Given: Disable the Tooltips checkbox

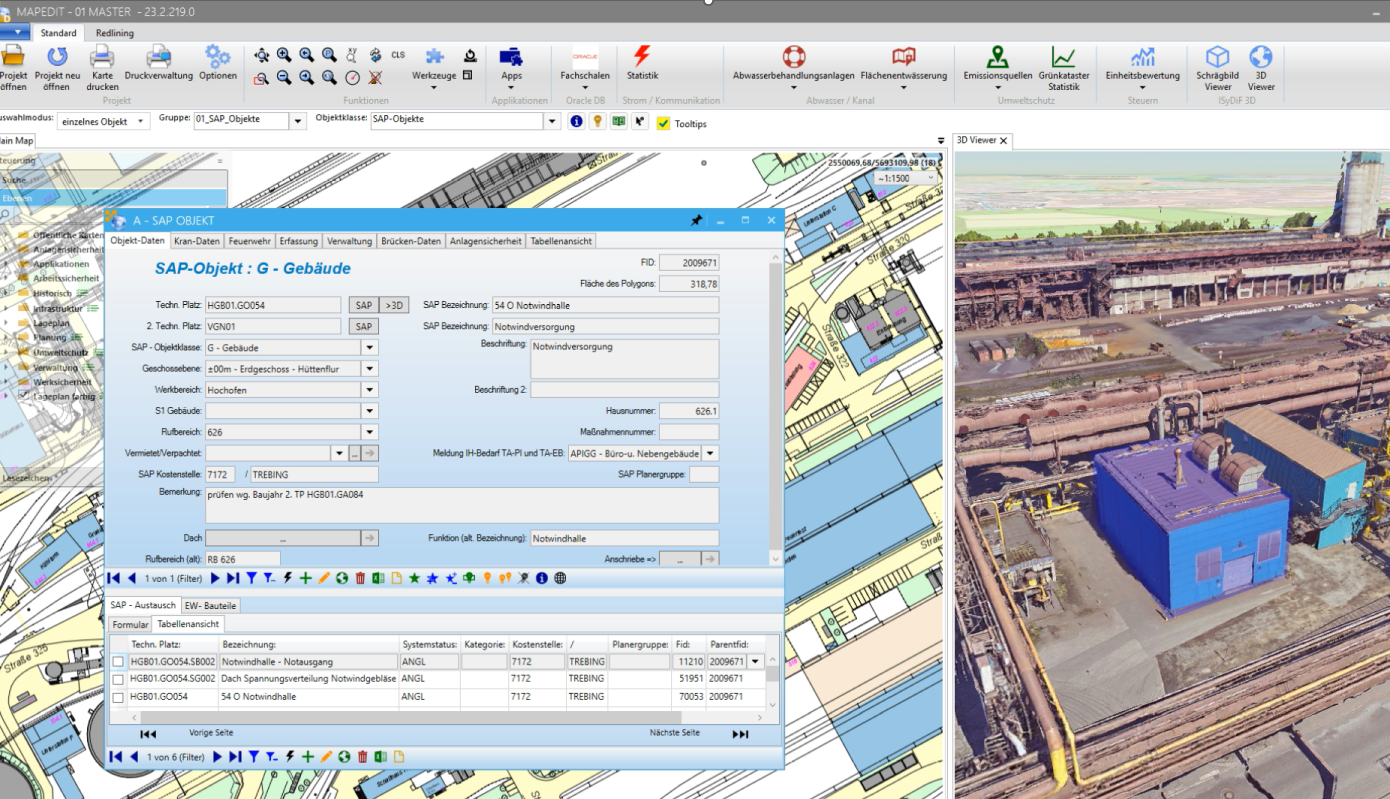Looking at the screenshot, I should (x=663, y=123).
